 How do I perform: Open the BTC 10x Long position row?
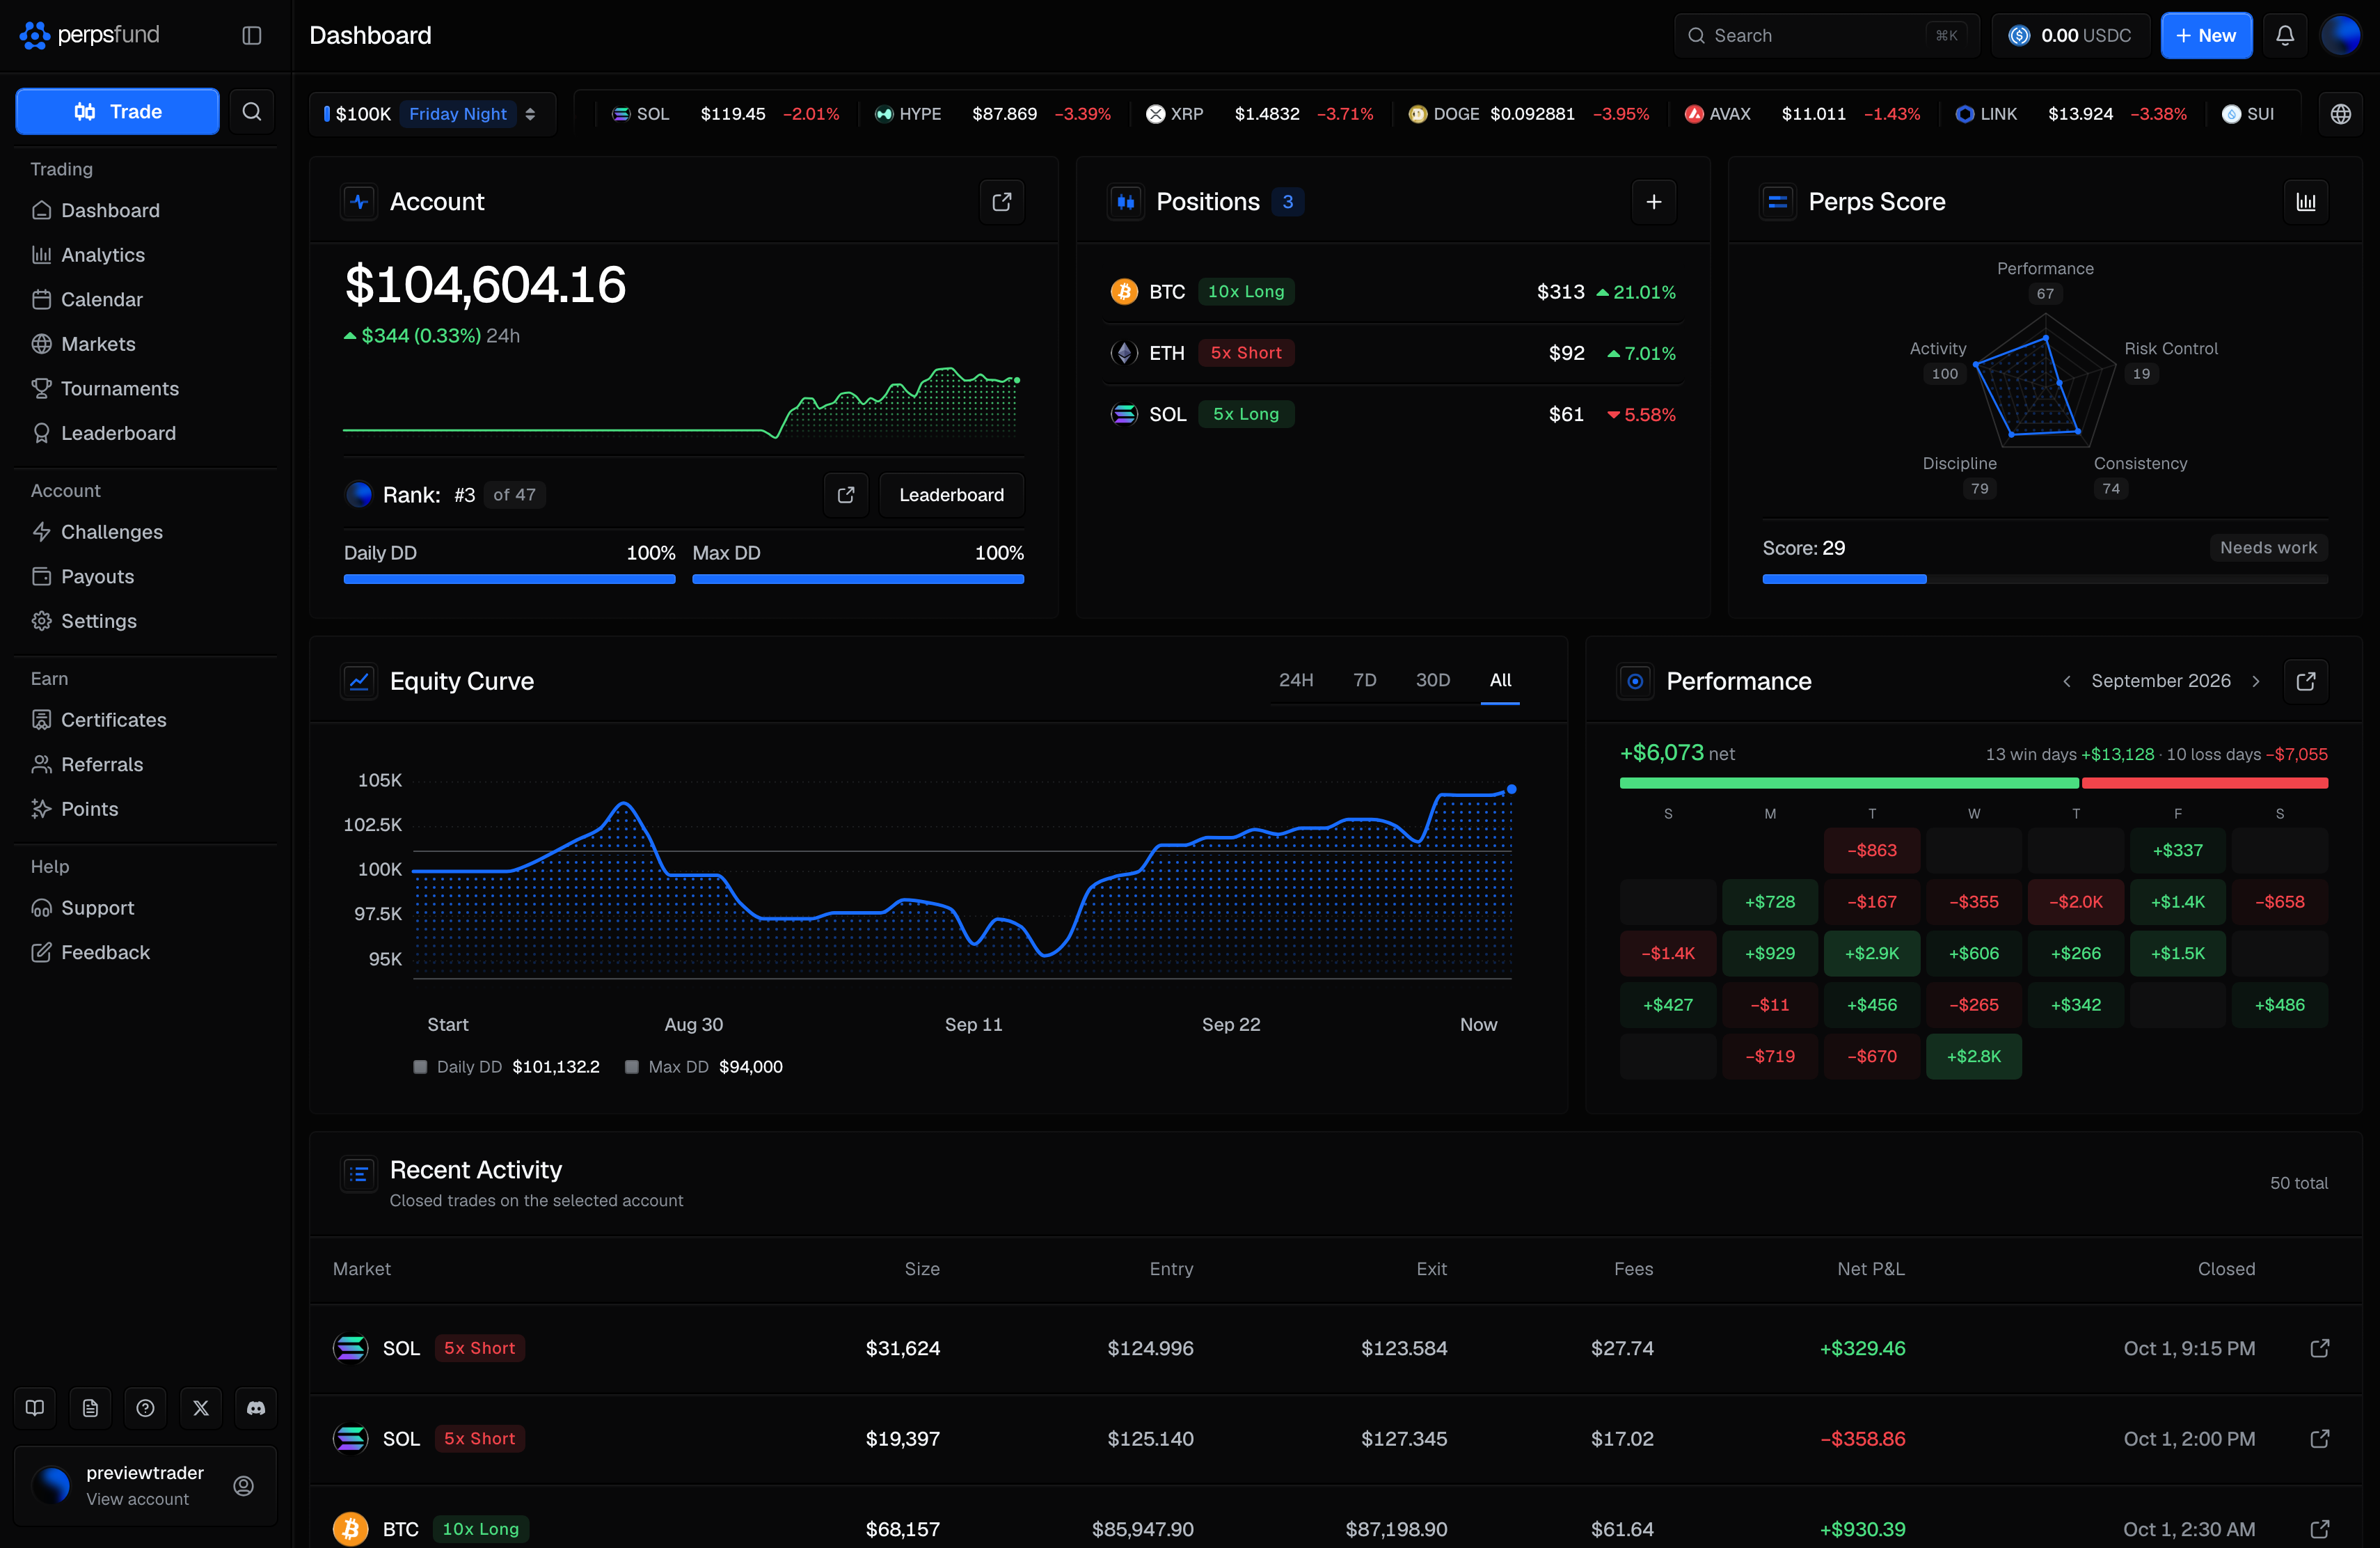[x=1393, y=292]
